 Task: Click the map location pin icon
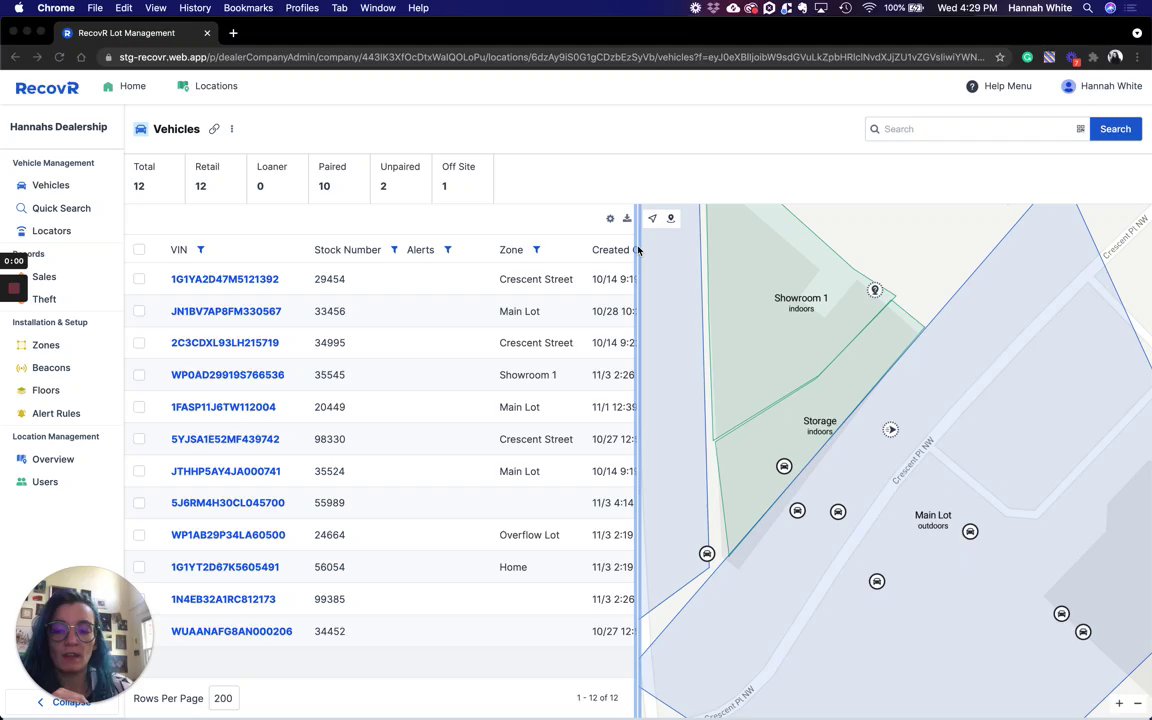pyautogui.click(x=671, y=218)
